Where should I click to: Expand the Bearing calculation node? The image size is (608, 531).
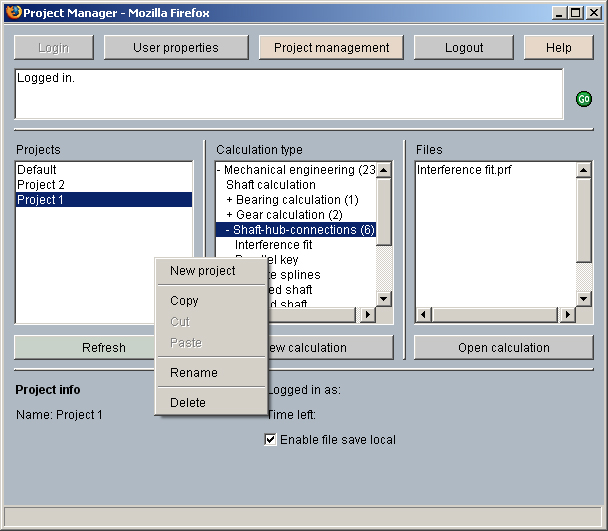[230, 200]
